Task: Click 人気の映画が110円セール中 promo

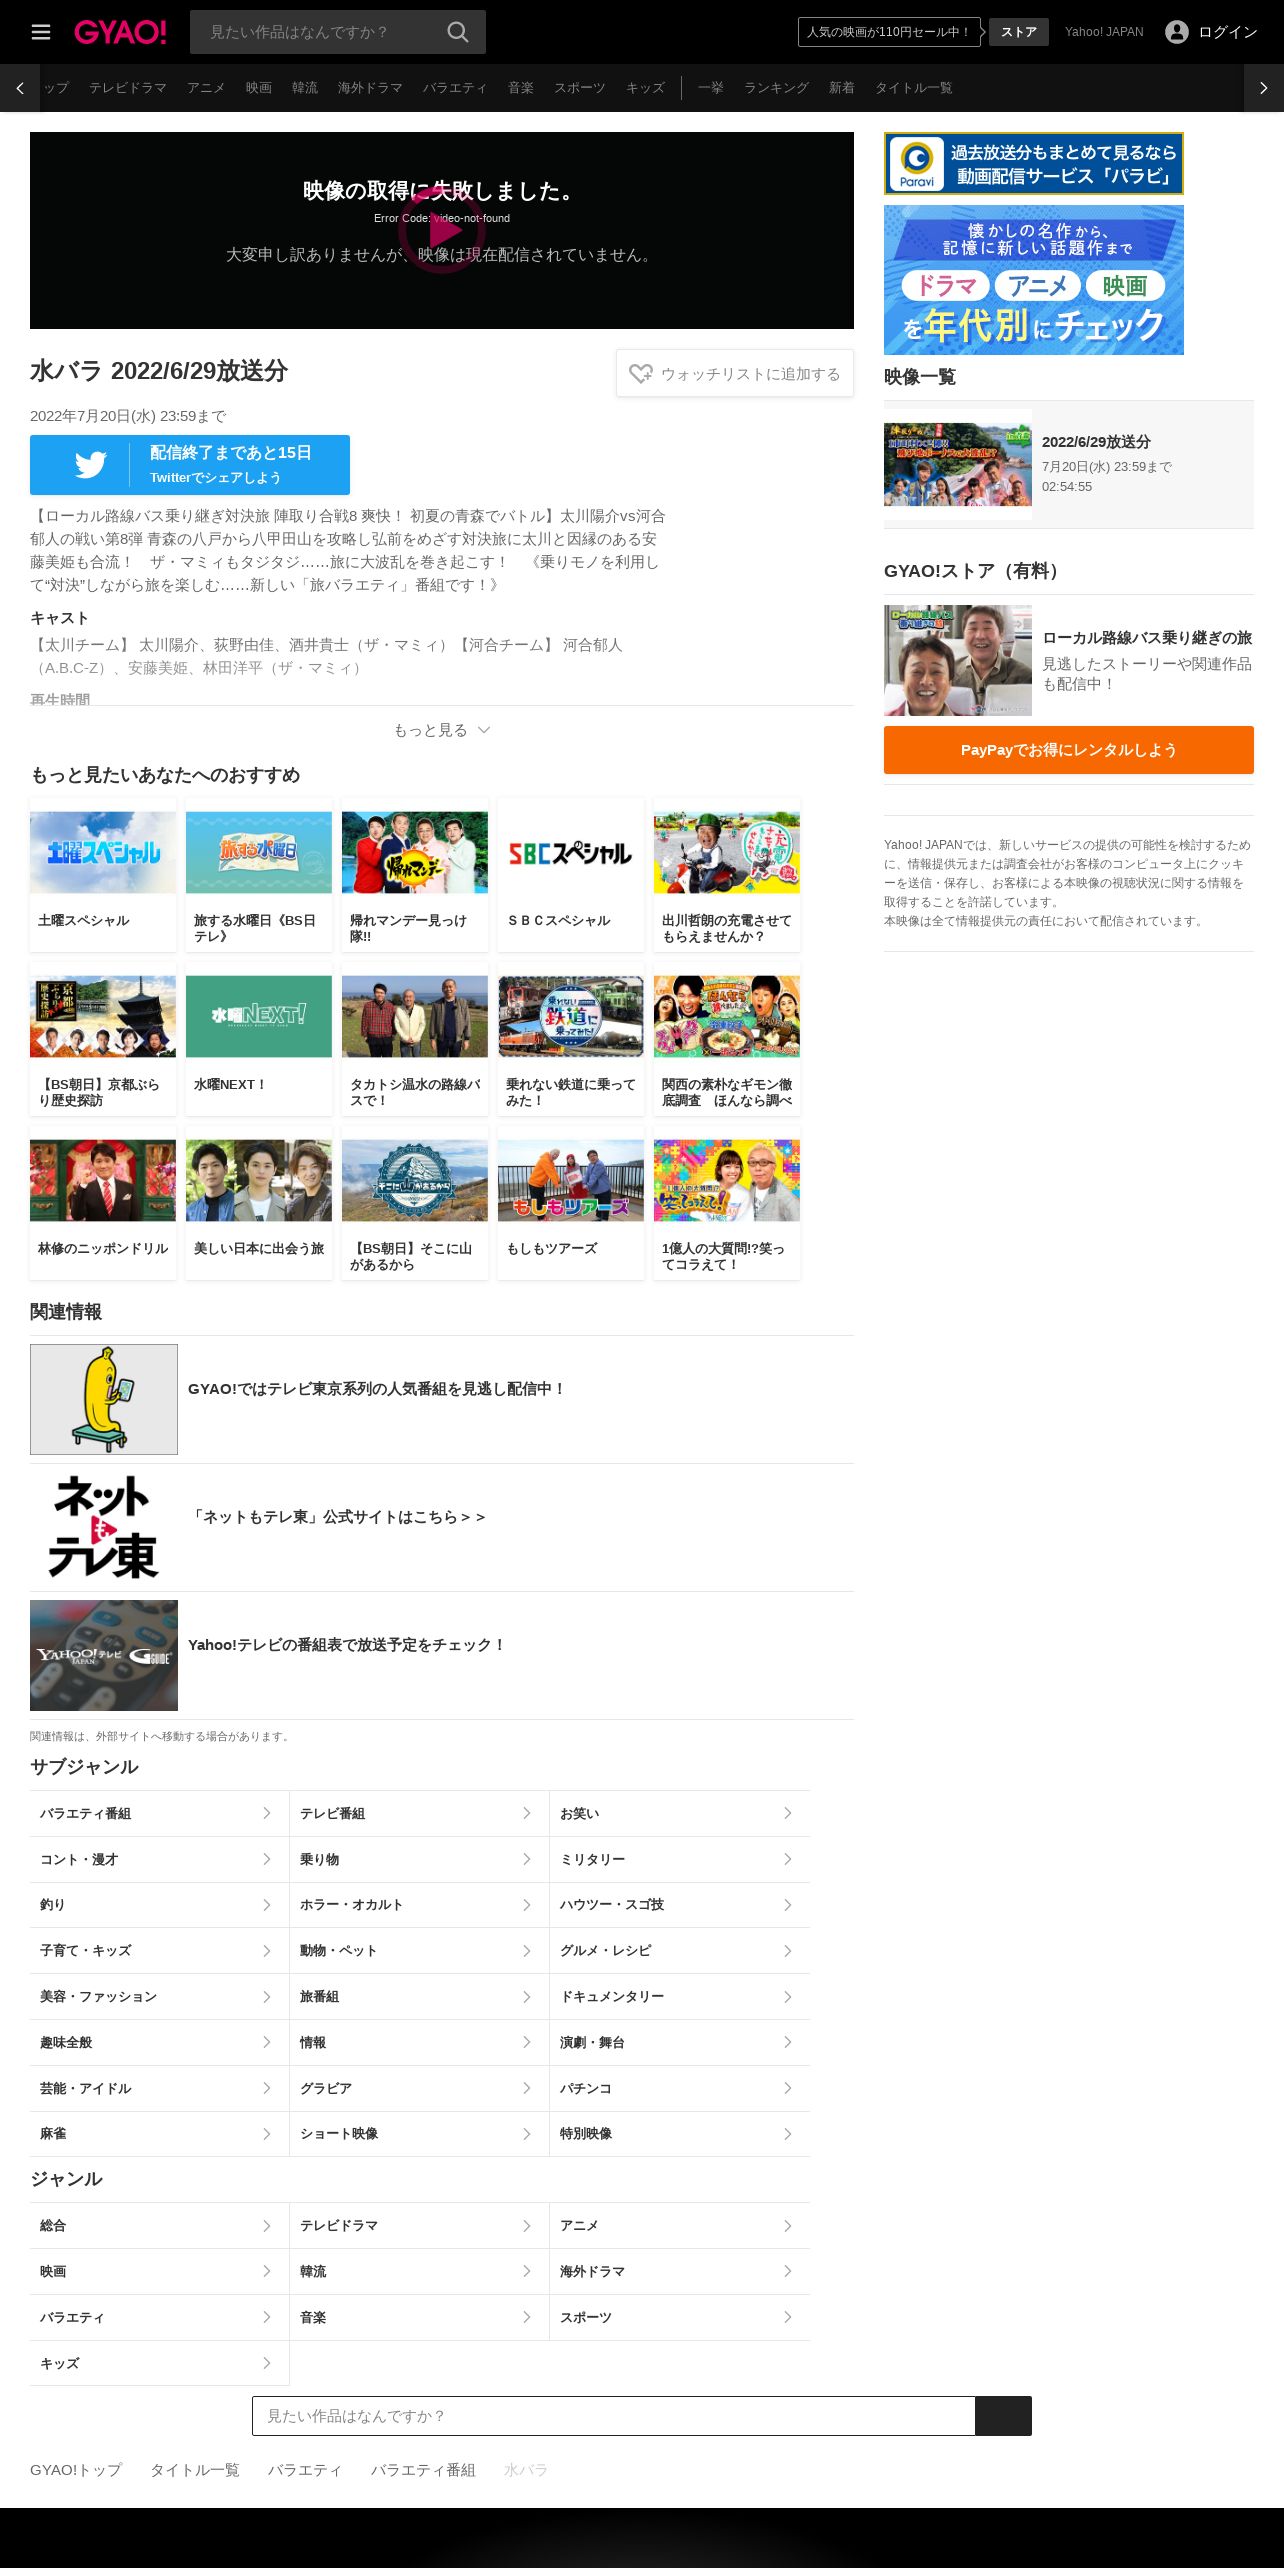Action: click(x=889, y=32)
